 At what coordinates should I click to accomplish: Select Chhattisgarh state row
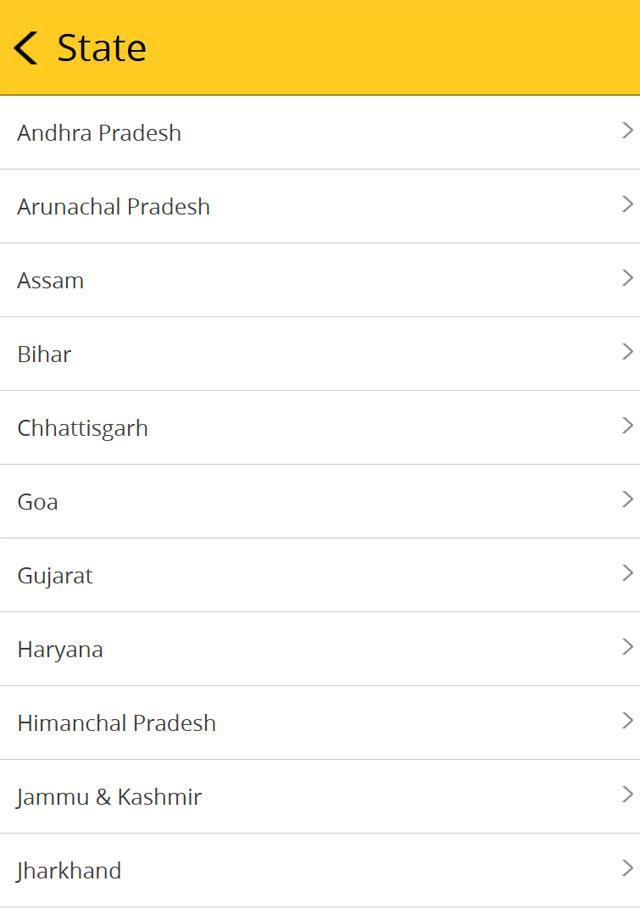click(82, 429)
